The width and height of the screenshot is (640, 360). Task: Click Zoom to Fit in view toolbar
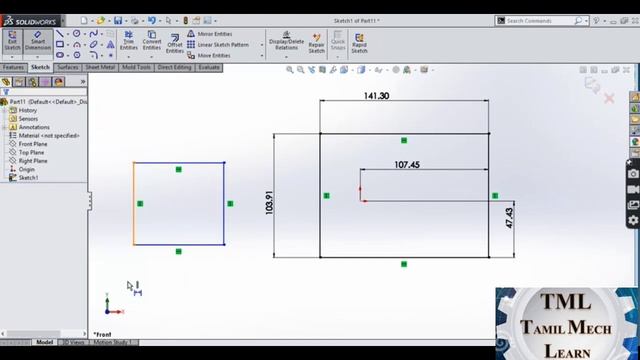click(290, 70)
